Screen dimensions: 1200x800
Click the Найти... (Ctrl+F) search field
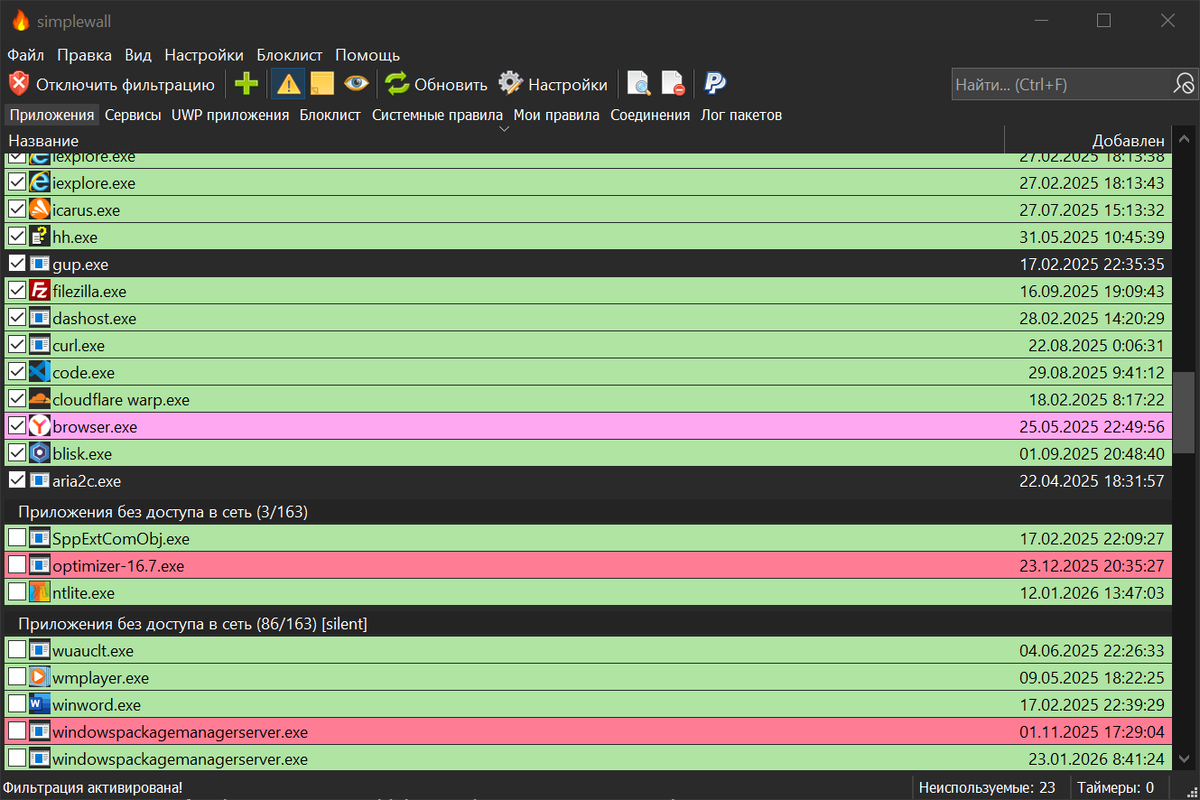coord(1060,84)
